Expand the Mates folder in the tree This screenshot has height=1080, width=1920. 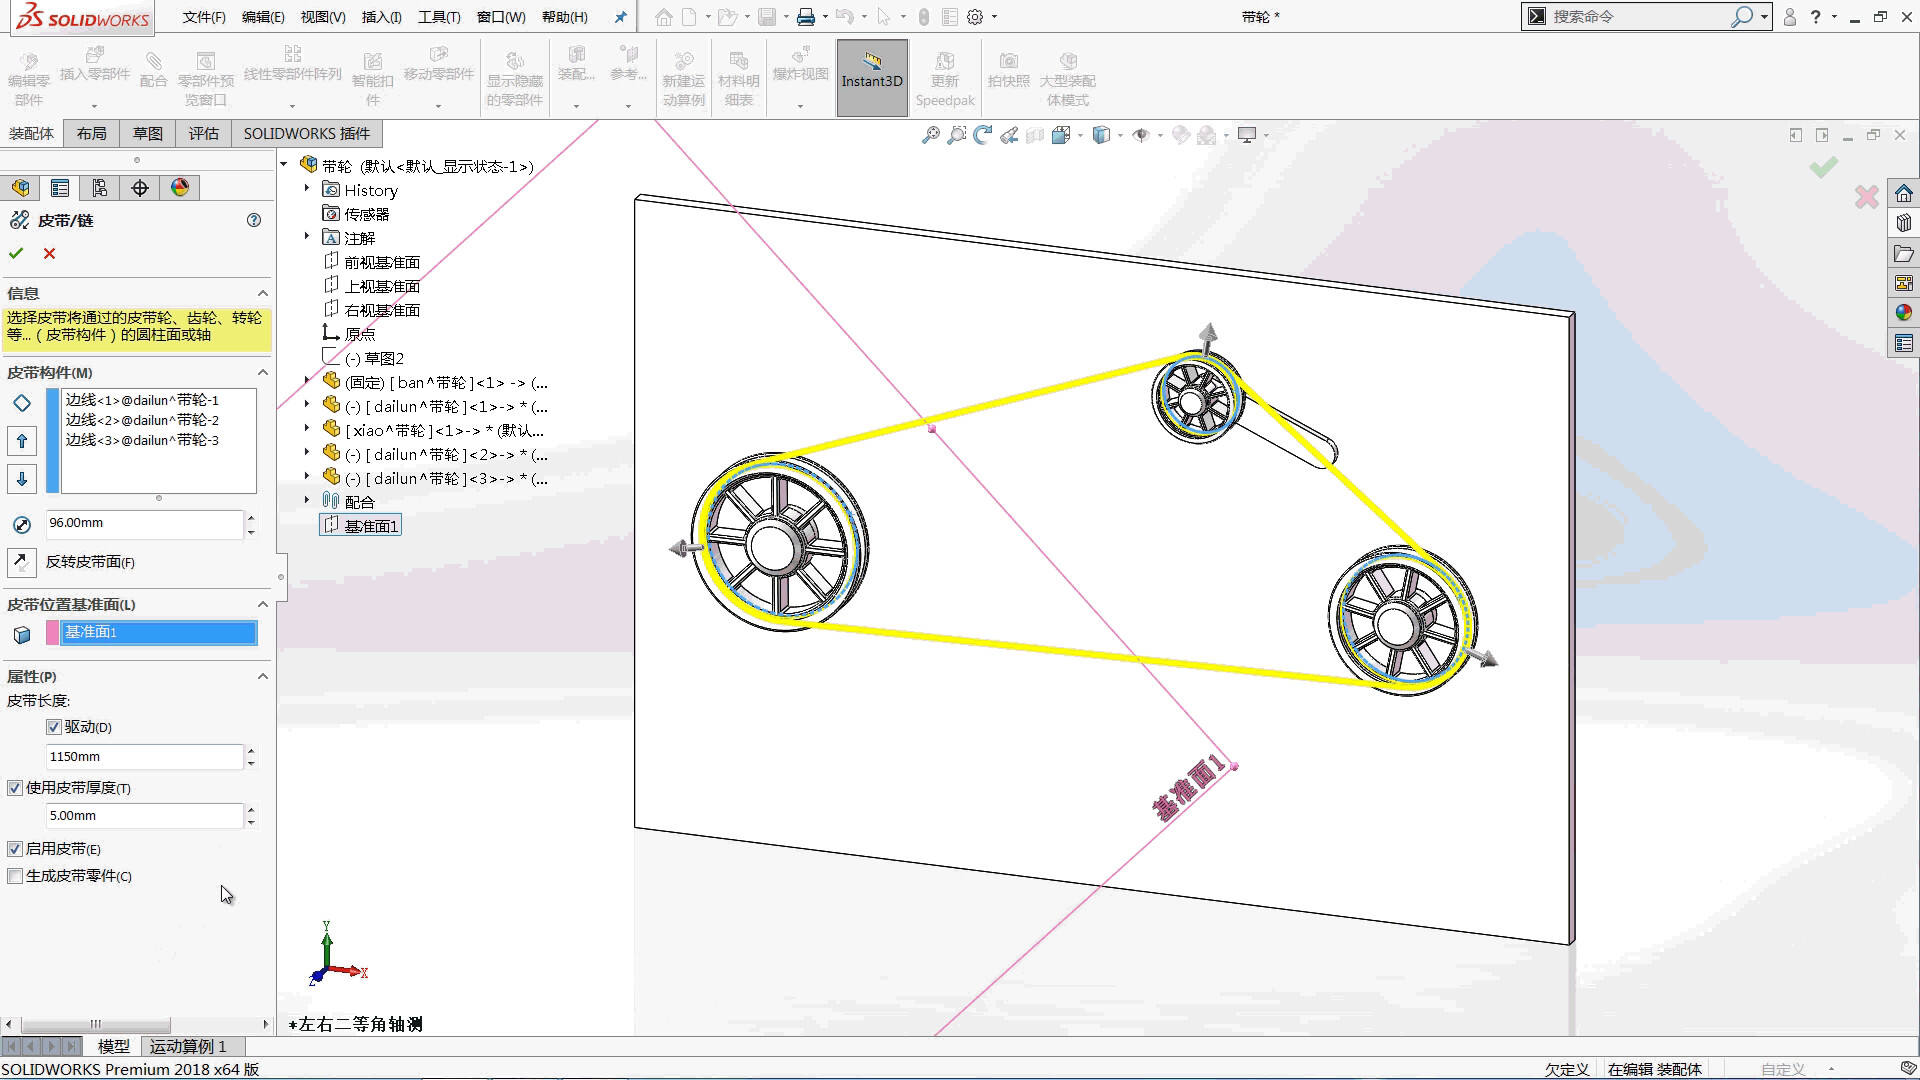[307, 500]
